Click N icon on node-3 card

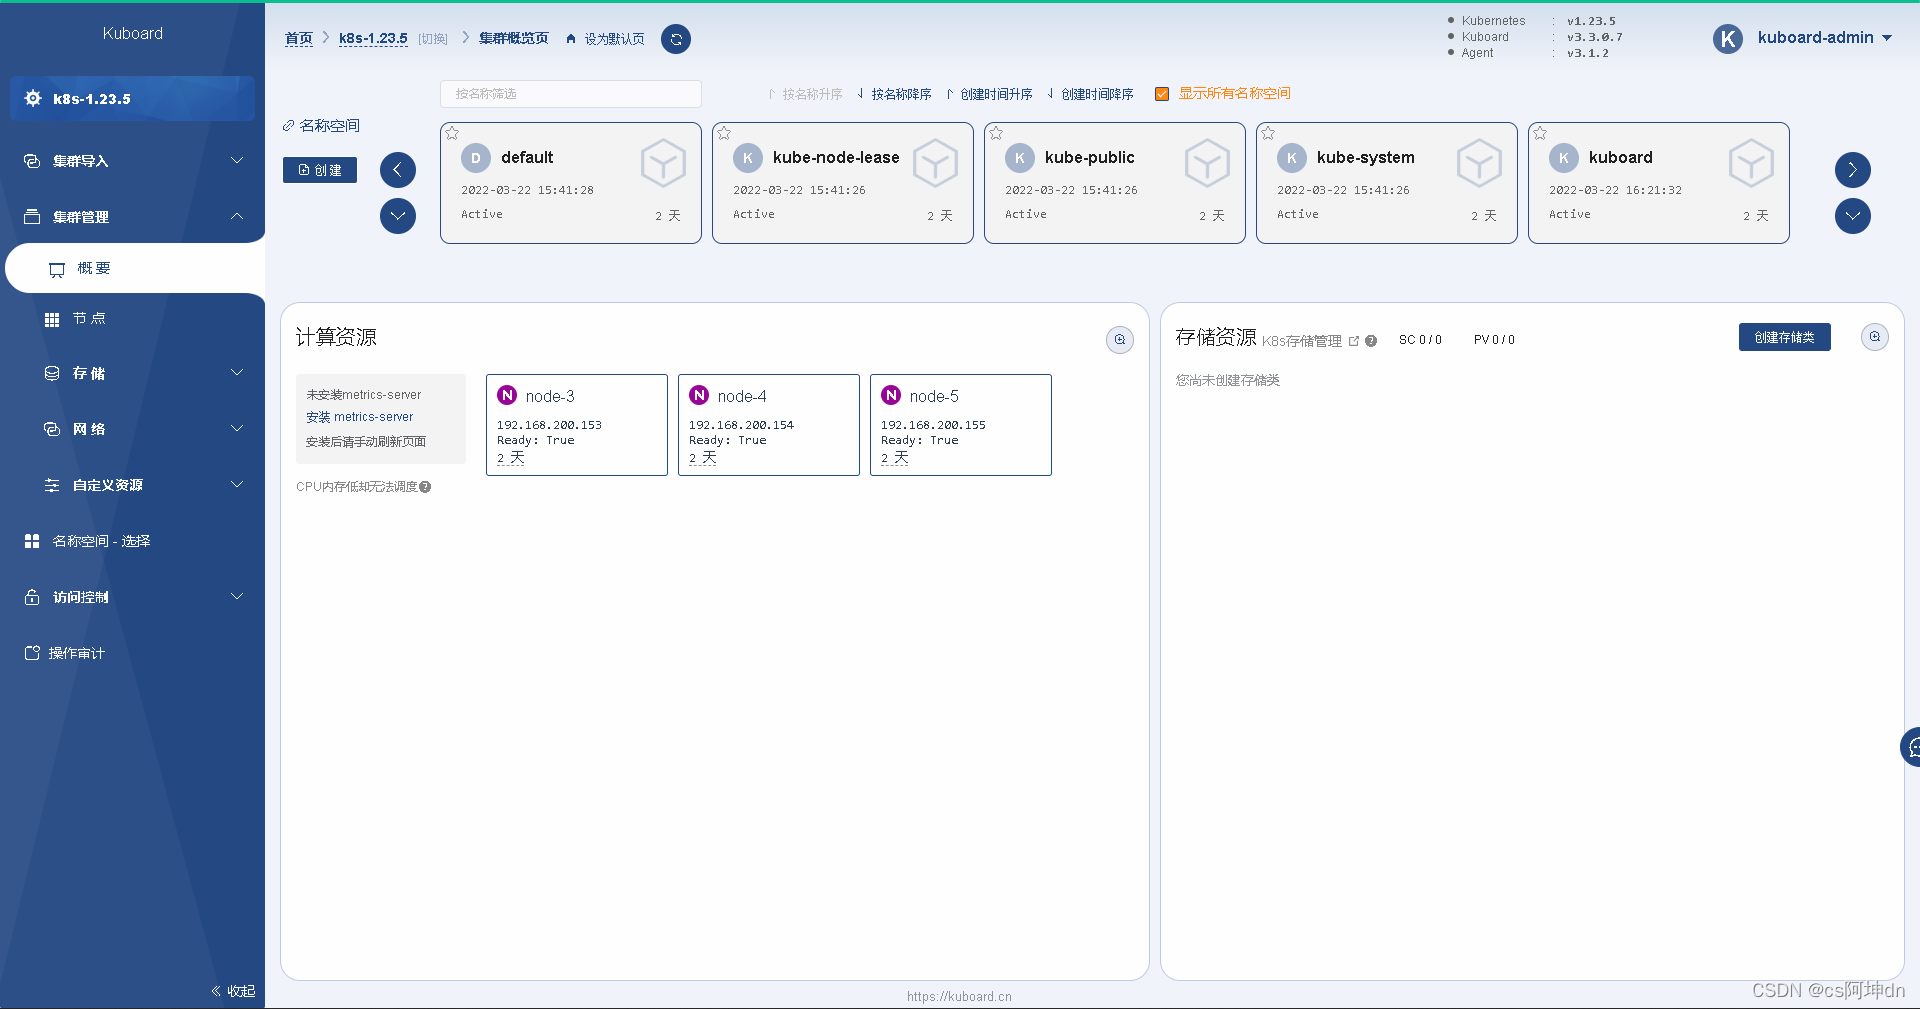click(x=507, y=395)
